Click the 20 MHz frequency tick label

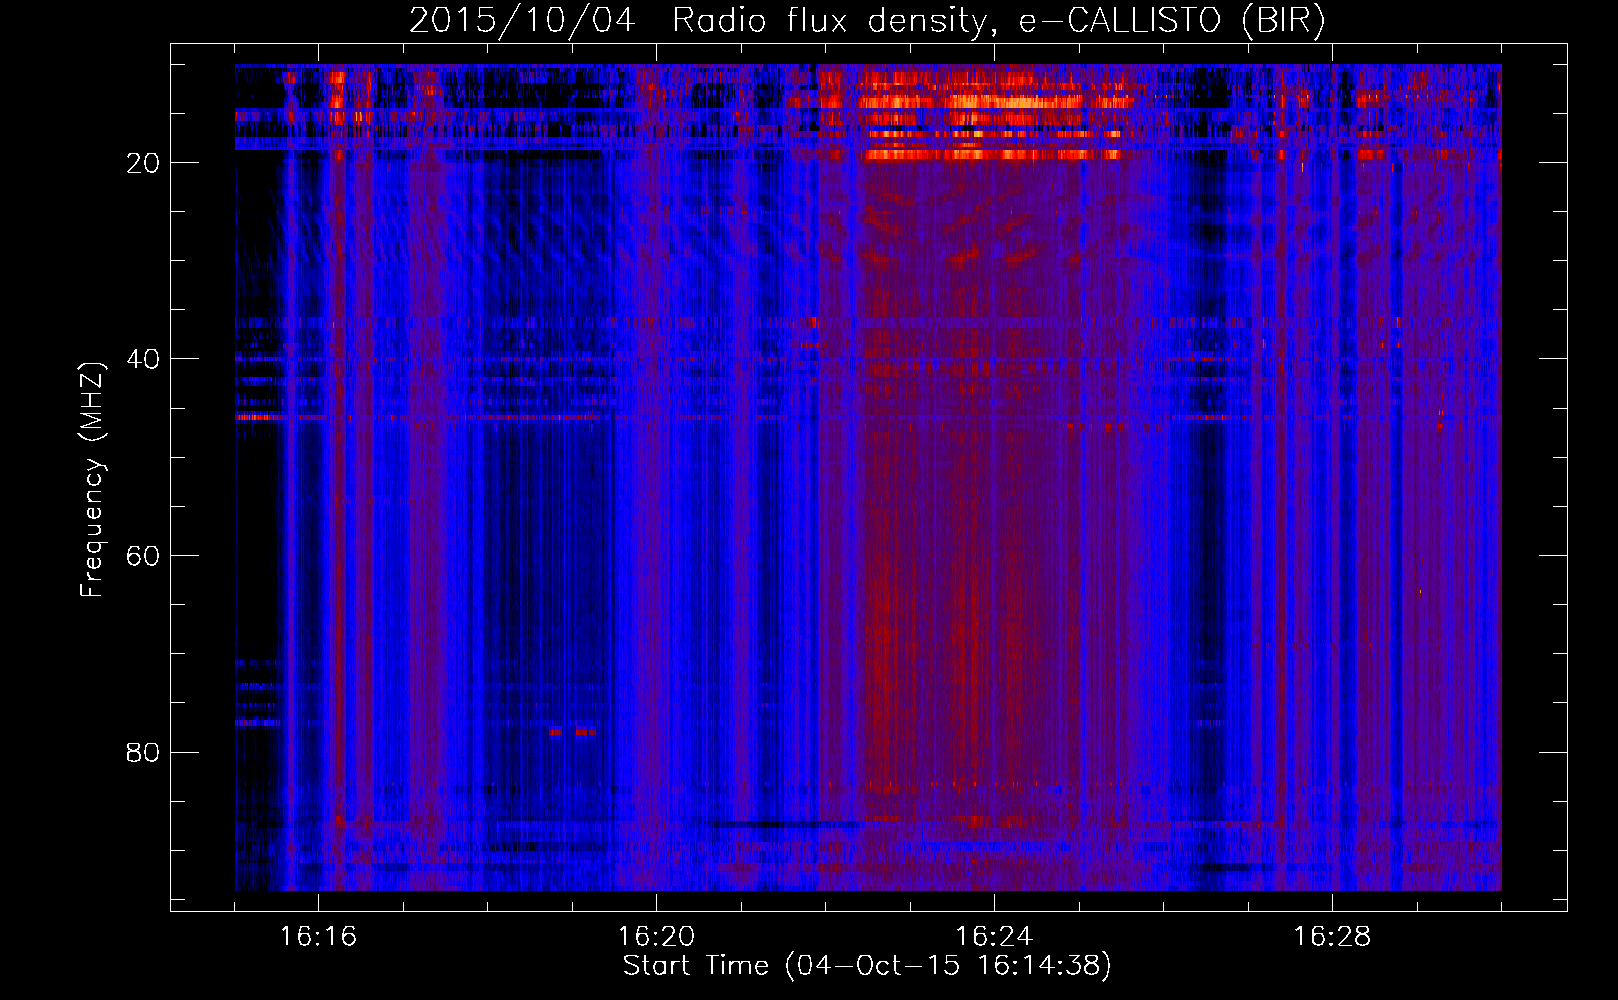click(144, 163)
